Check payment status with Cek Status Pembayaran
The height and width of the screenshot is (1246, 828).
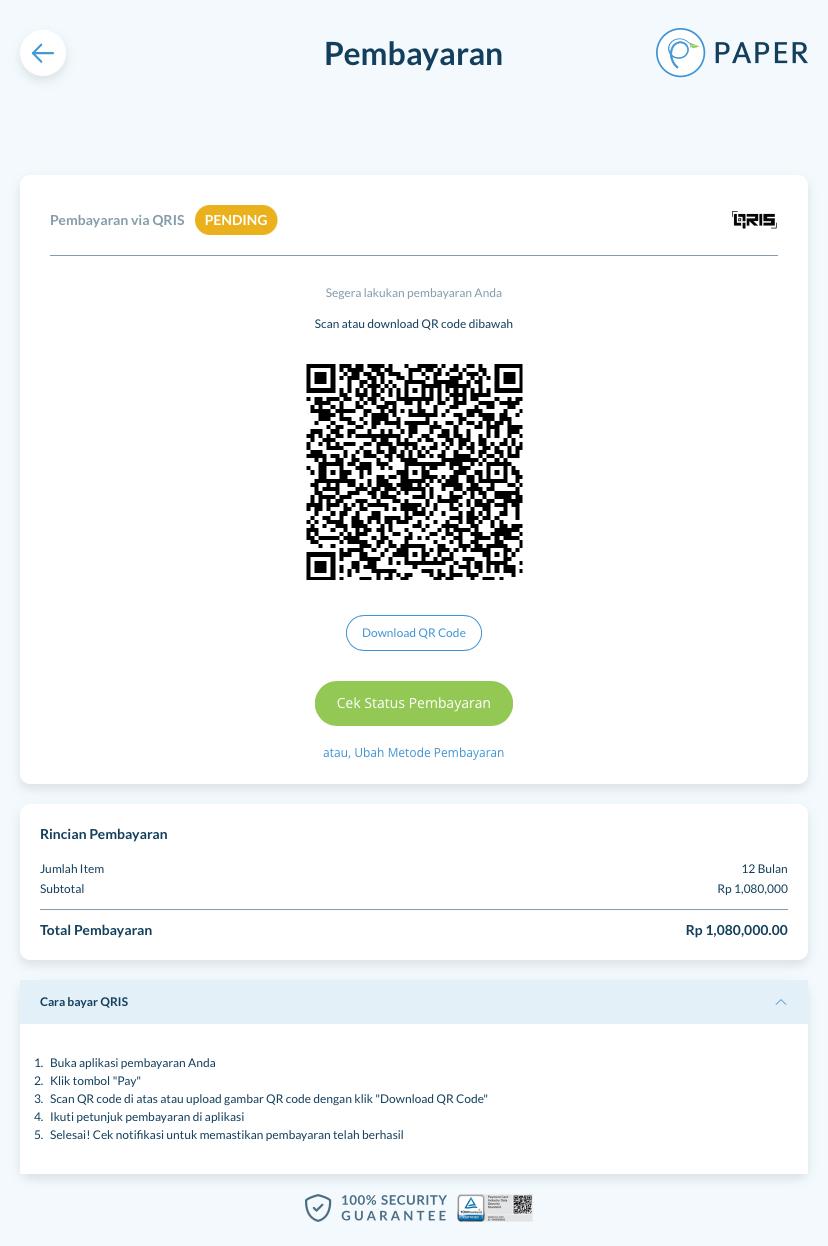[414, 703]
